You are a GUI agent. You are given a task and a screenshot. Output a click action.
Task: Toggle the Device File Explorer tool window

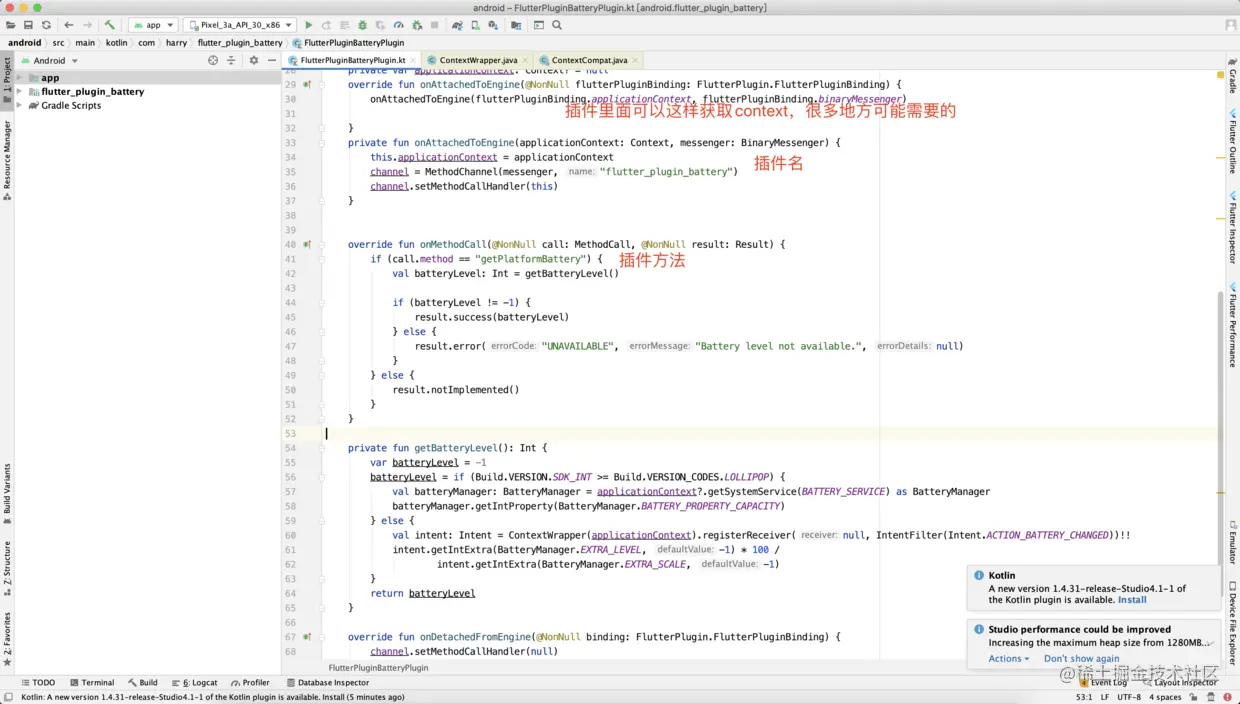[x=1232, y=623]
